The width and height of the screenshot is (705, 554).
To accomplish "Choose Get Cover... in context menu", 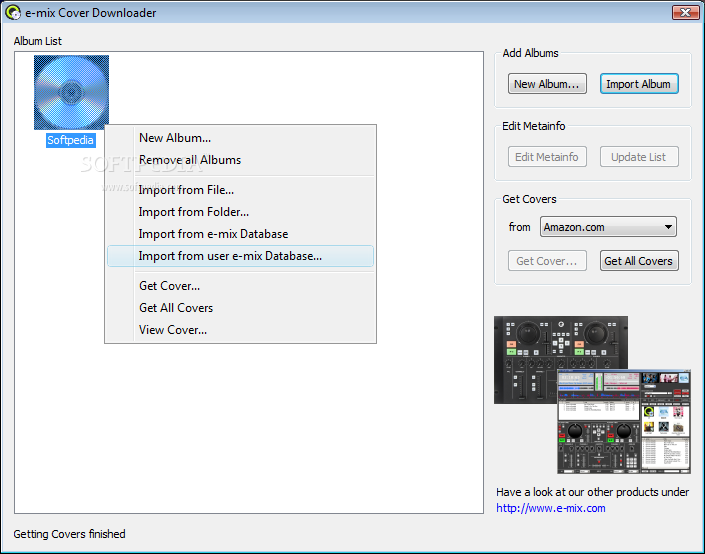I will pos(240,286).
